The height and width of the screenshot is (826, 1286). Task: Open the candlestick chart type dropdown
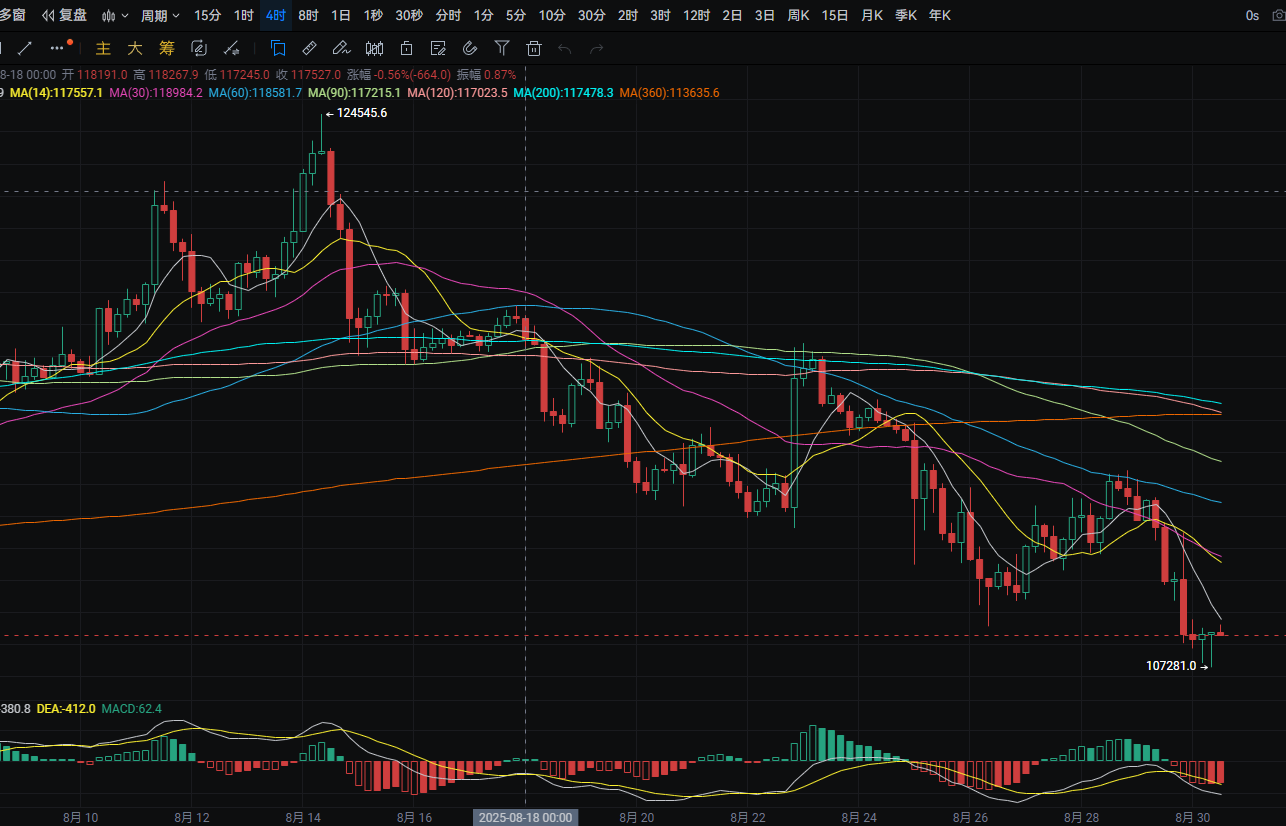coord(116,15)
